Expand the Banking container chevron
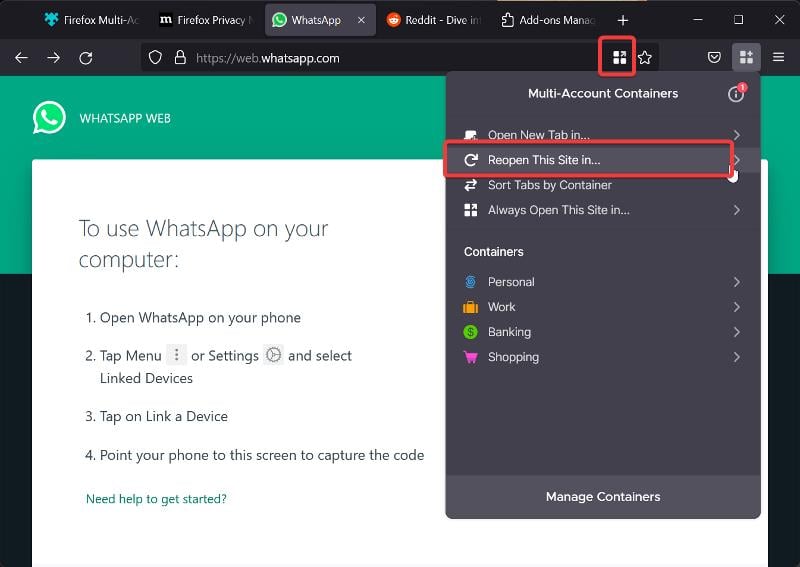This screenshot has width=800, height=567. click(x=736, y=332)
